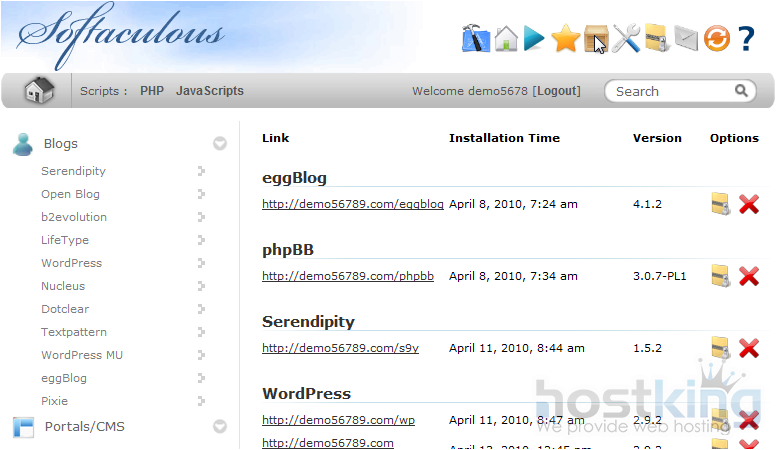Collapse the Blogs category arrow
776x450 pixels.
coord(220,144)
